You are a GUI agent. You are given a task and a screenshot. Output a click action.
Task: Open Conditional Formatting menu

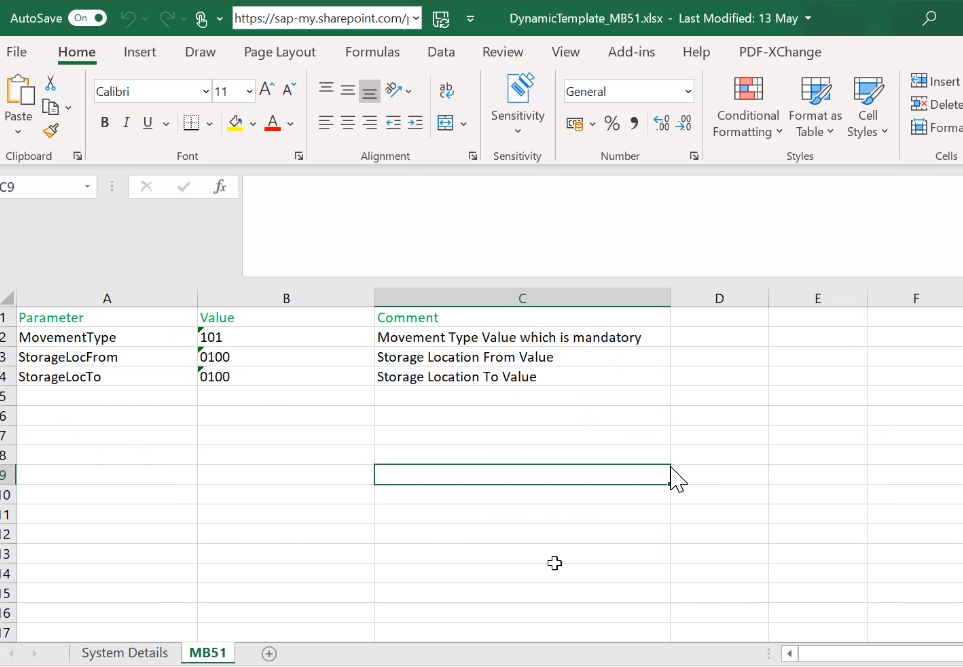coord(747,107)
